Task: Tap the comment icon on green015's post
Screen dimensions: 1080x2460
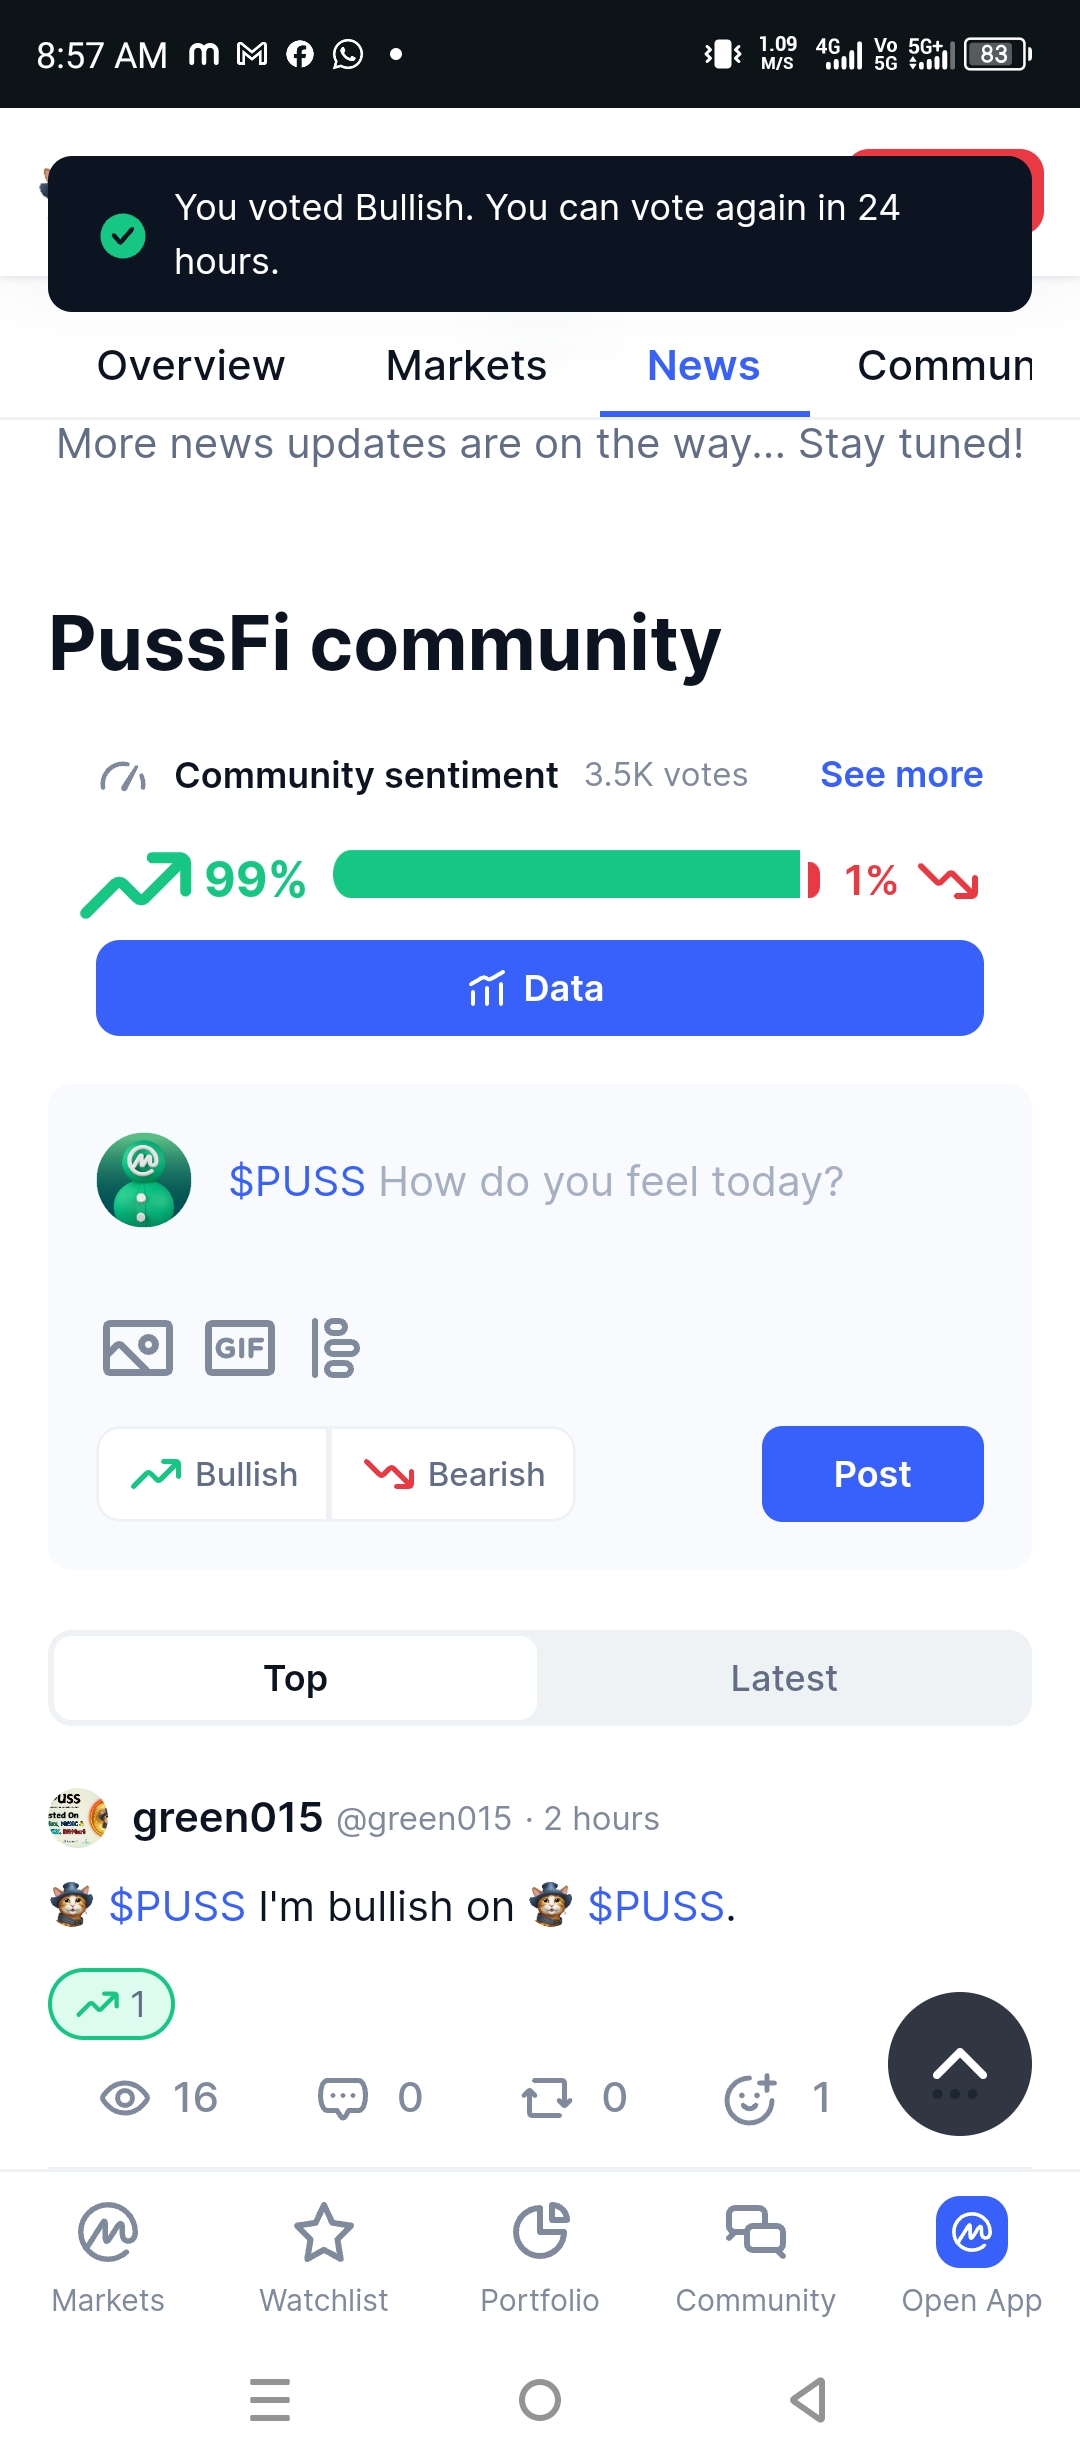Action: click(343, 2098)
